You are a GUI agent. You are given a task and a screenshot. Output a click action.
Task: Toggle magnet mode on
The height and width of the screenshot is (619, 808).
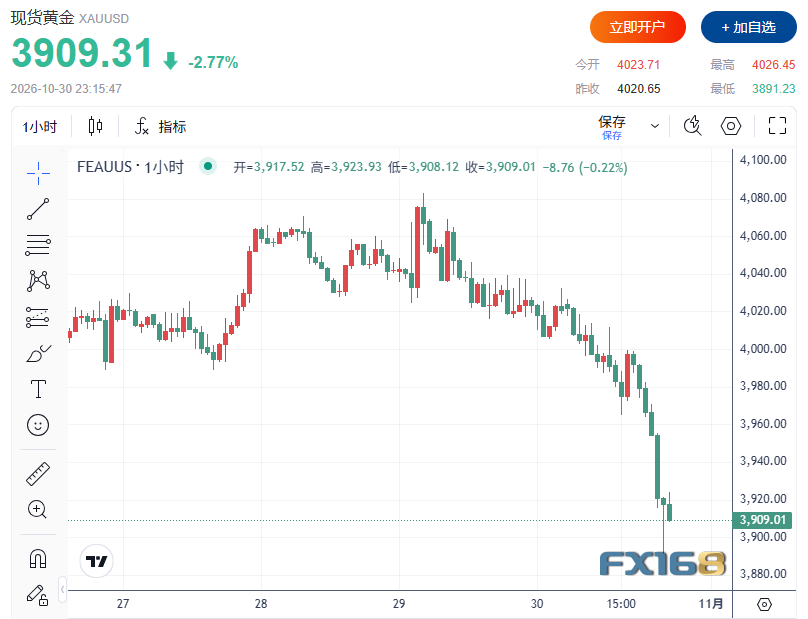38,559
